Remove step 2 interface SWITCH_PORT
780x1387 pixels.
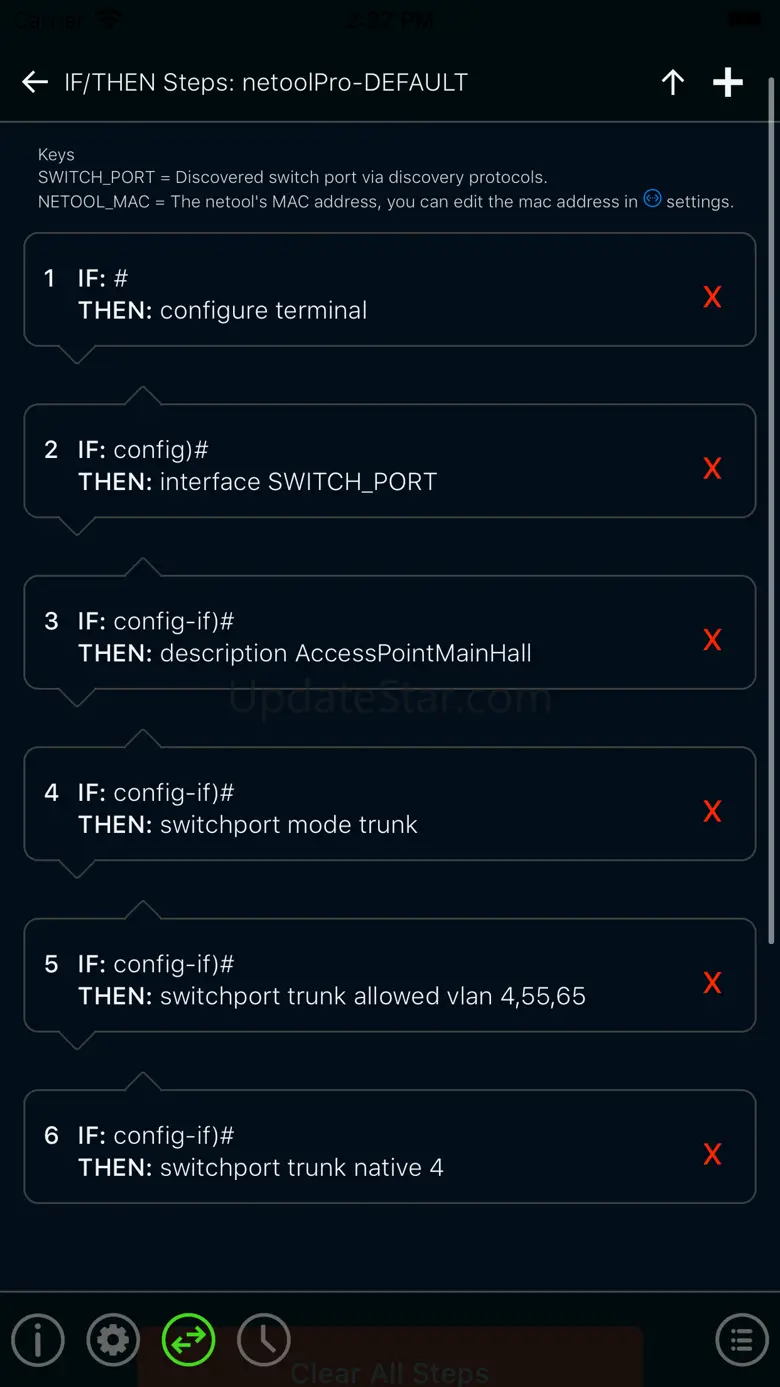coord(712,468)
